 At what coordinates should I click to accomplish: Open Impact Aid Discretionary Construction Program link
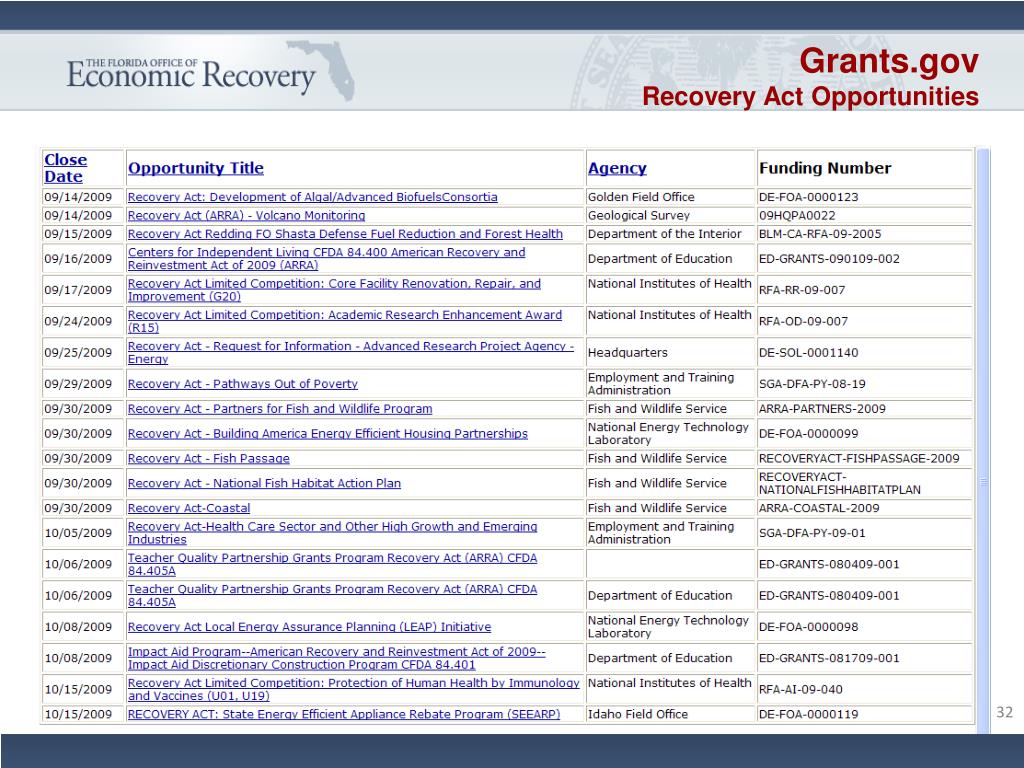coord(336,658)
